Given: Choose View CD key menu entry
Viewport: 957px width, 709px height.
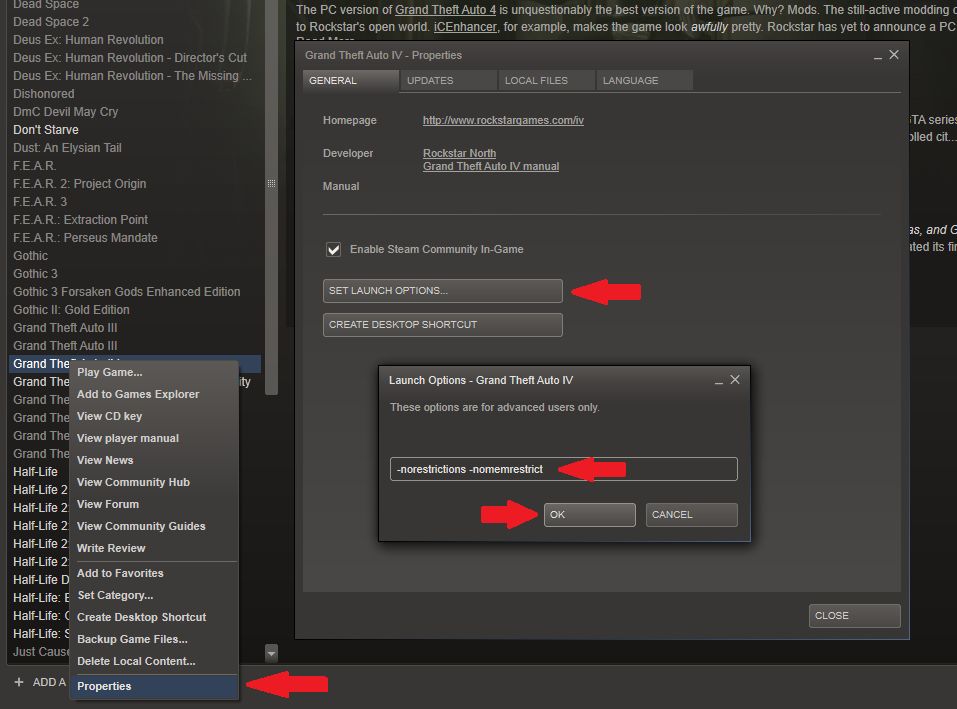Looking at the screenshot, I should click(x=154, y=416).
